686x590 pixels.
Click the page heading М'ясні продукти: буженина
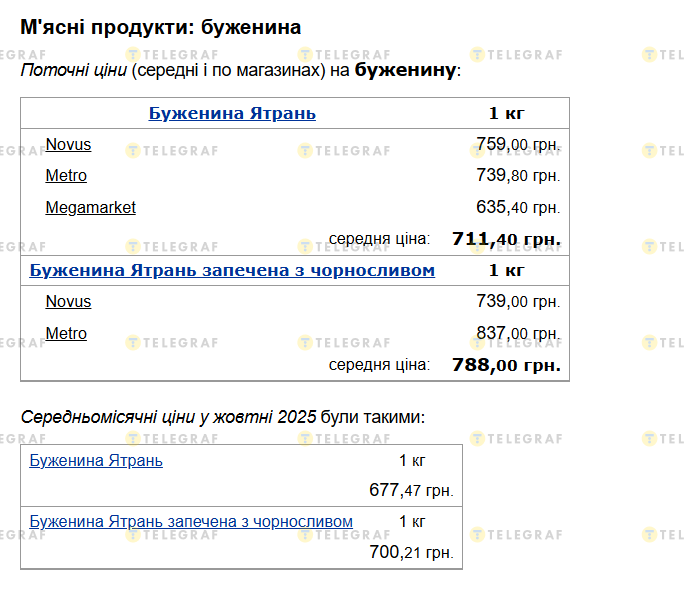point(160,27)
